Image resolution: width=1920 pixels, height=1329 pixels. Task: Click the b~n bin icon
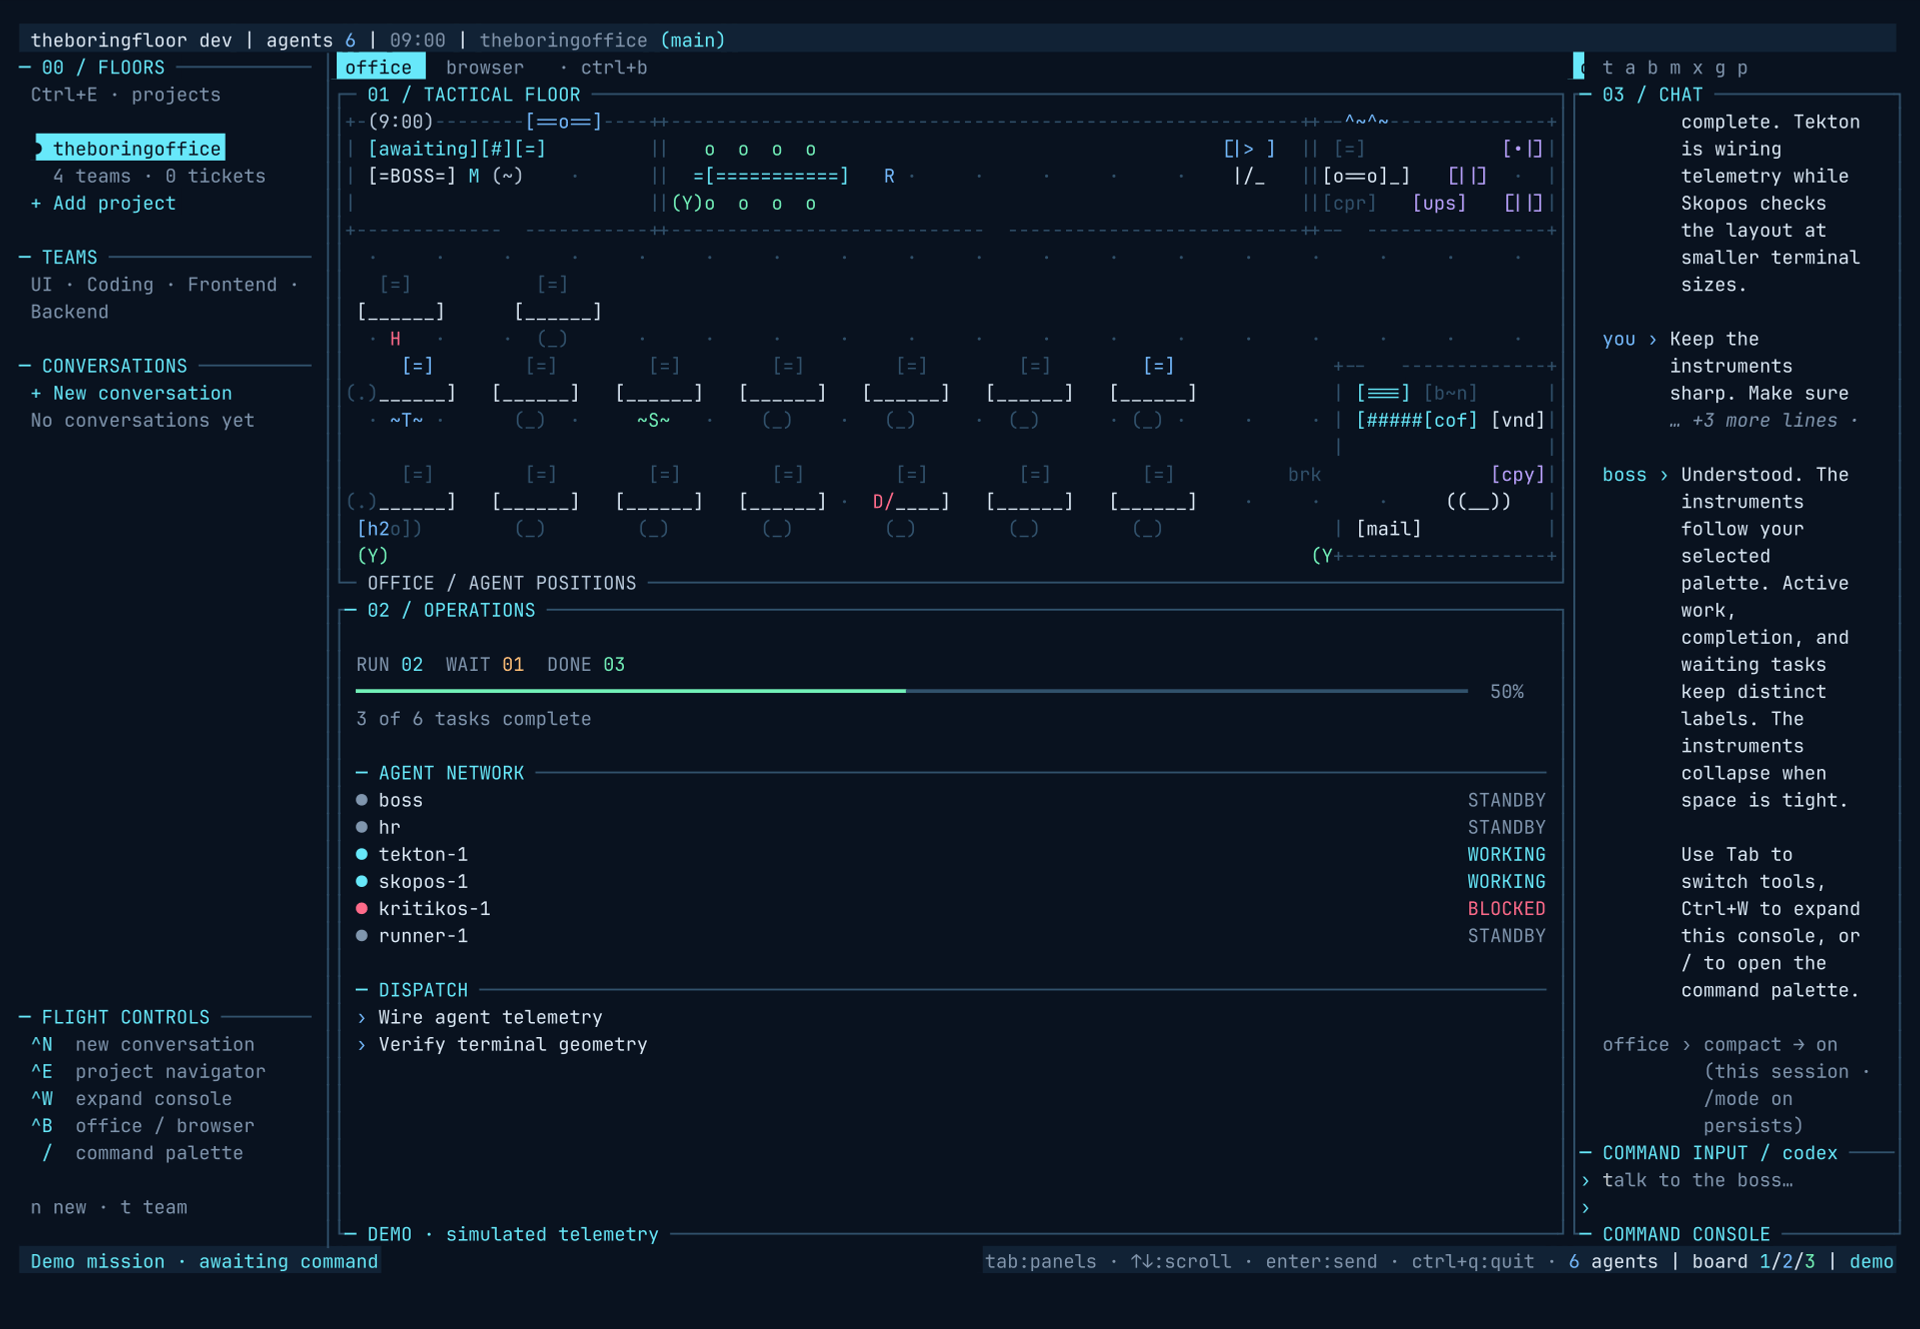click(1450, 393)
